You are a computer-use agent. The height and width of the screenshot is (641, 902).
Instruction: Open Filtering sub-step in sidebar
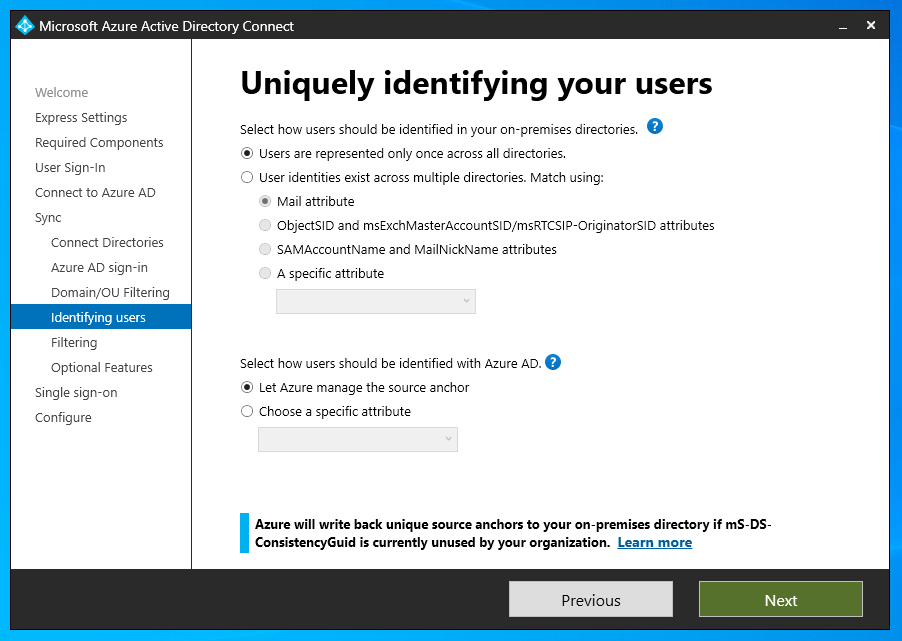74,342
